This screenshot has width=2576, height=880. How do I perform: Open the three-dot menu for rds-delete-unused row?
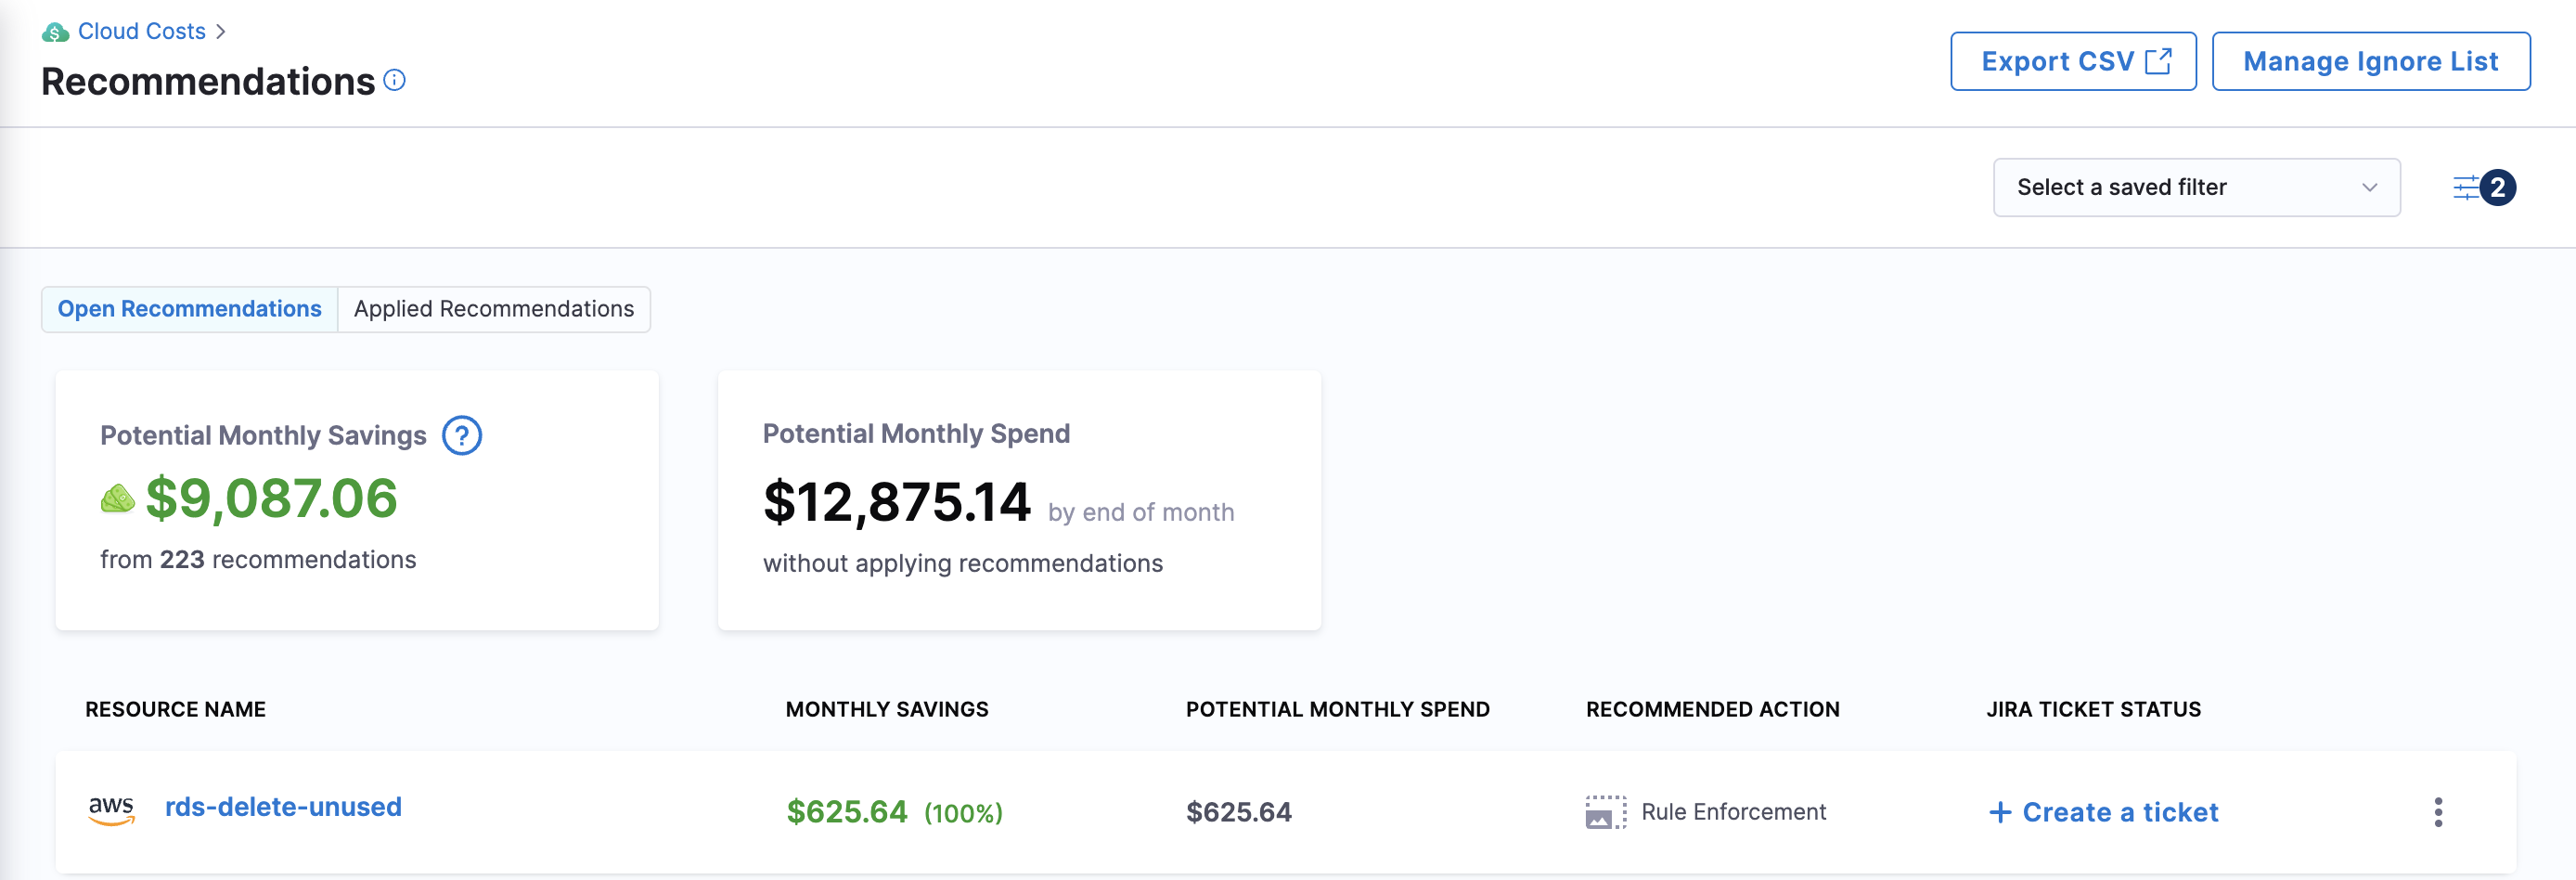[2438, 812]
